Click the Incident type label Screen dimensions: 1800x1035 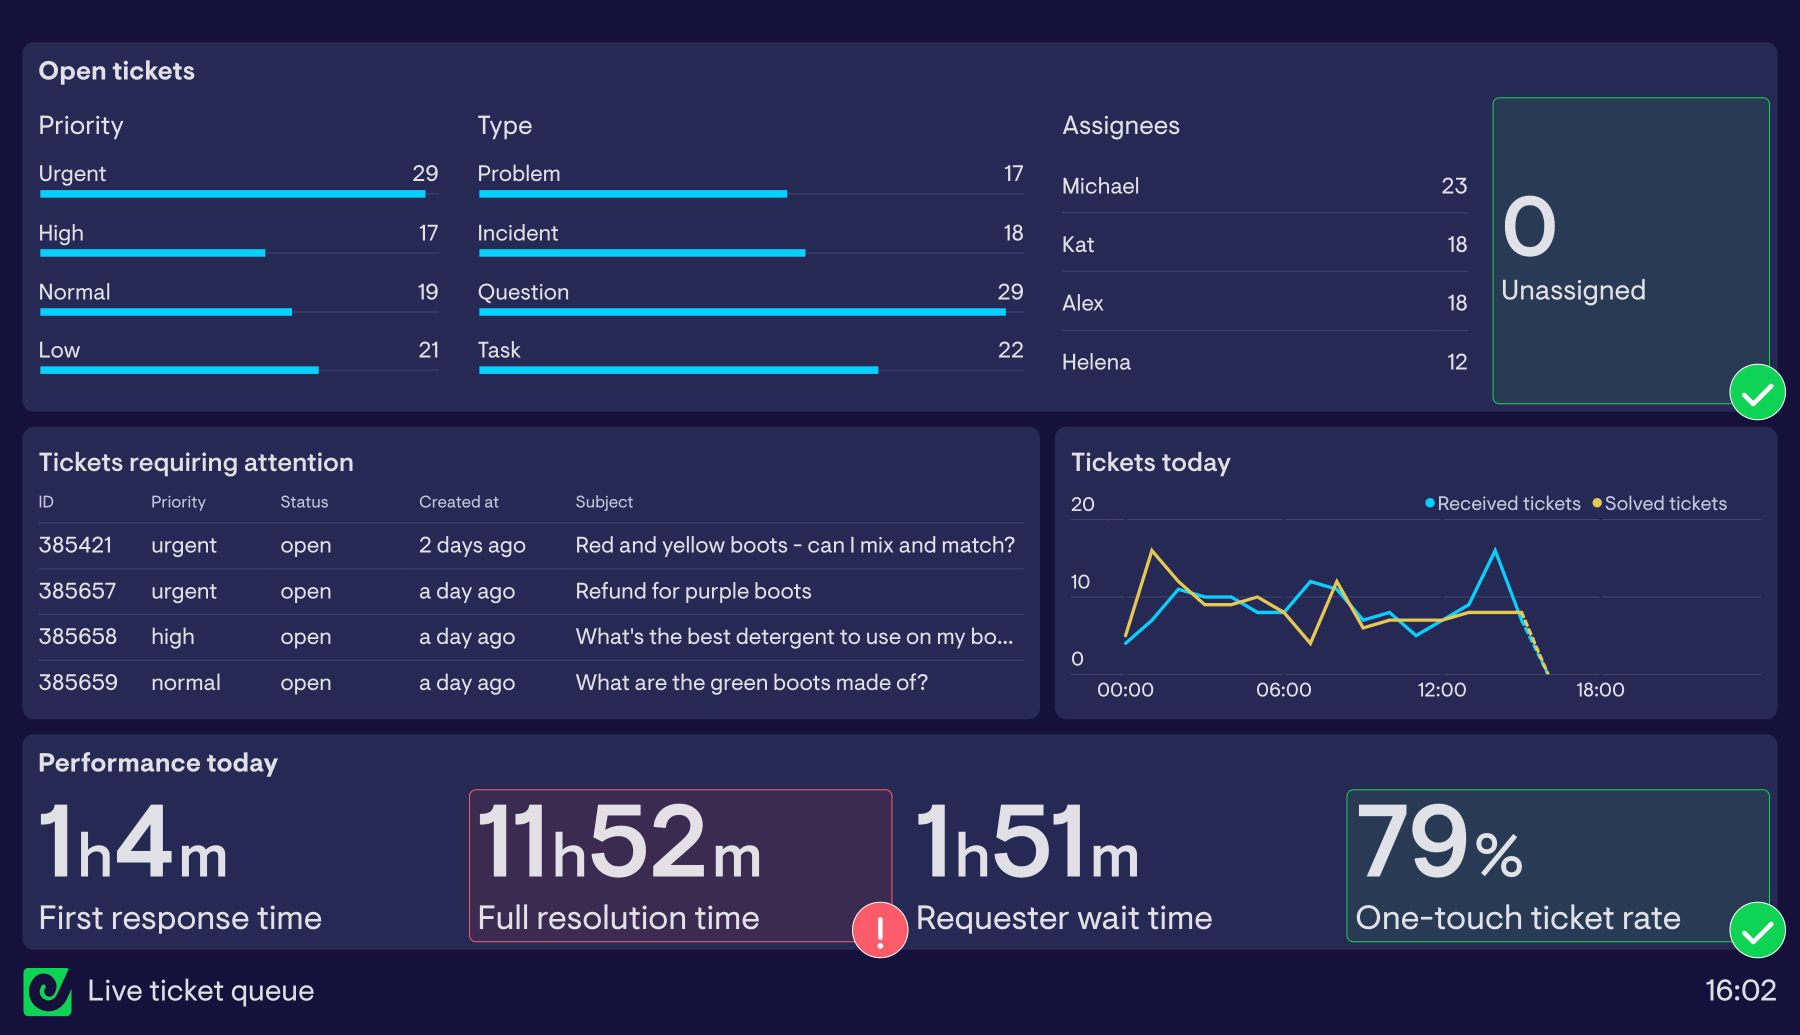point(517,233)
